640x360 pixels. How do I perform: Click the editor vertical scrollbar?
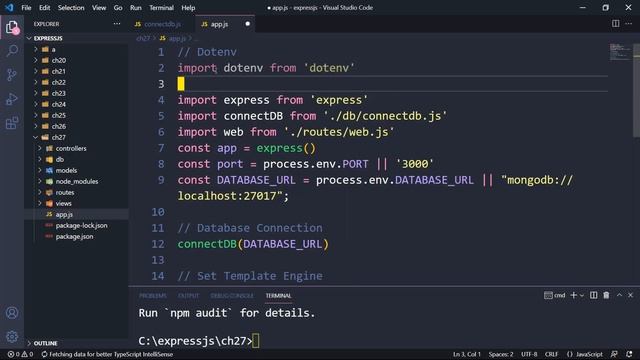tap(636, 90)
